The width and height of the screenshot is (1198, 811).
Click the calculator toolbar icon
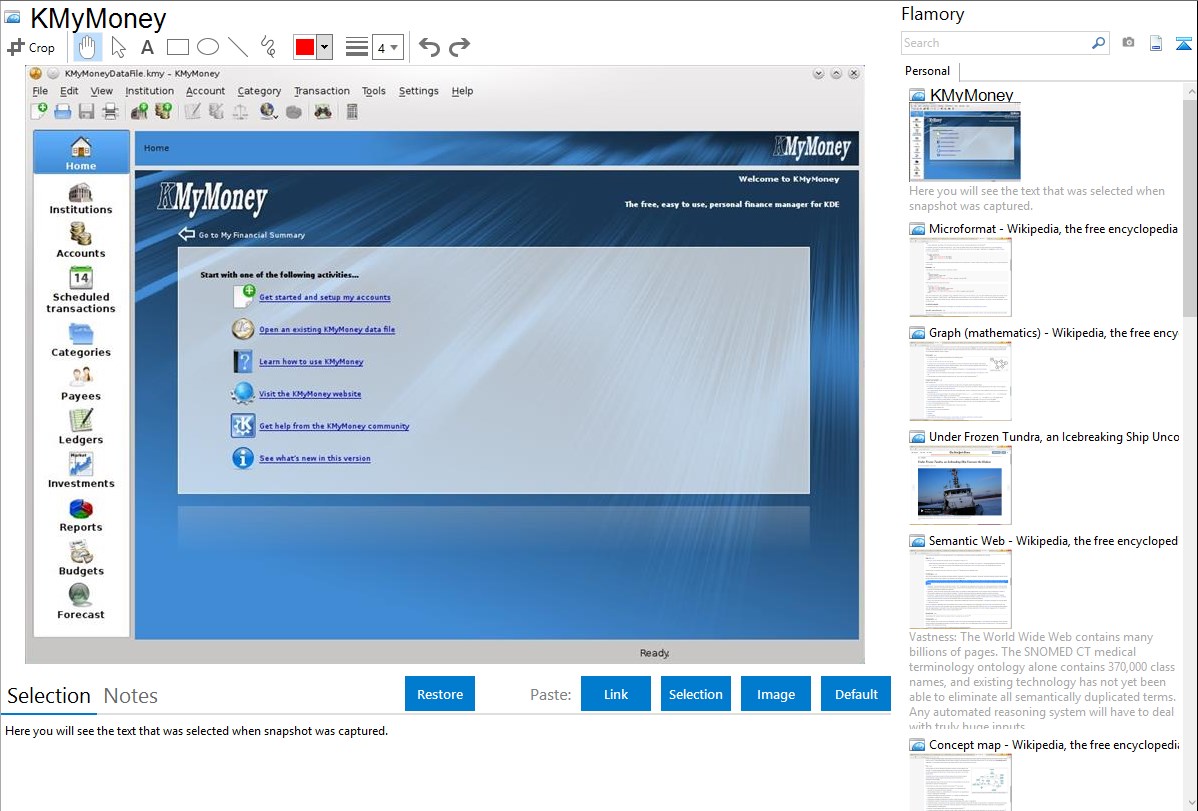point(351,112)
